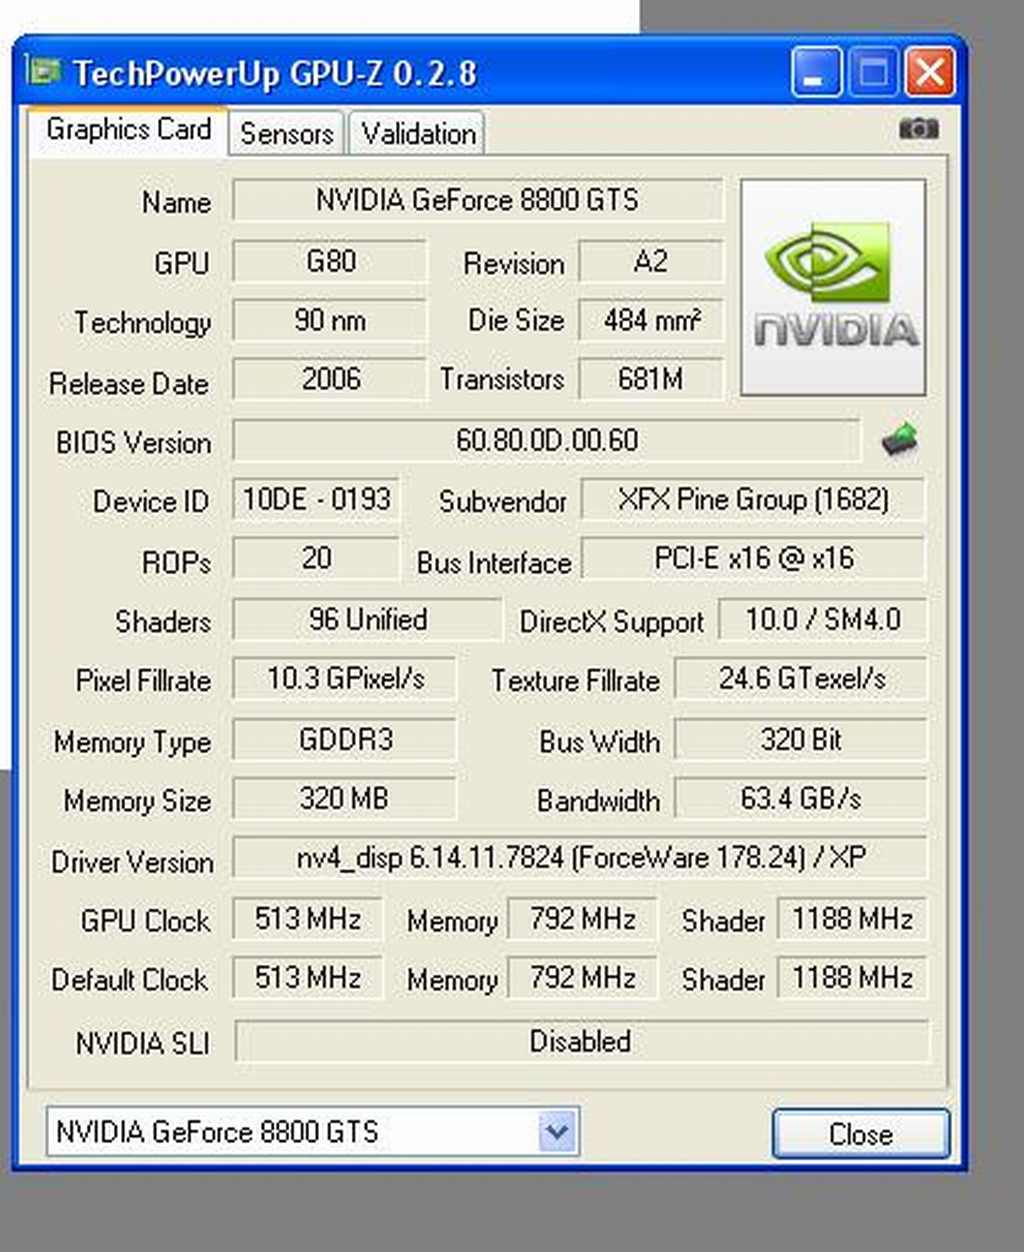Click Bus Interface value PCI-E x16 @ x16
The height and width of the screenshot is (1252, 1024).
[753, 558]
